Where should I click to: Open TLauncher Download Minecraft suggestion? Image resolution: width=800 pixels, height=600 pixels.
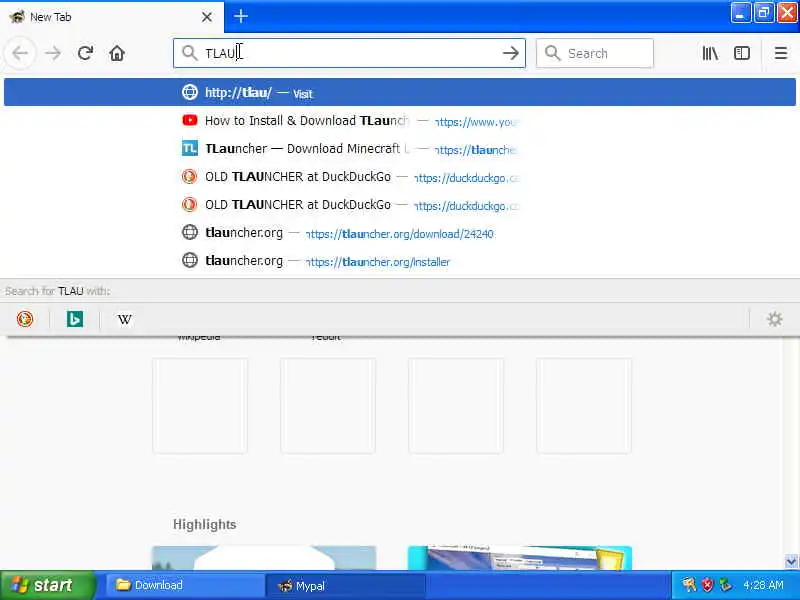(399, 149)
